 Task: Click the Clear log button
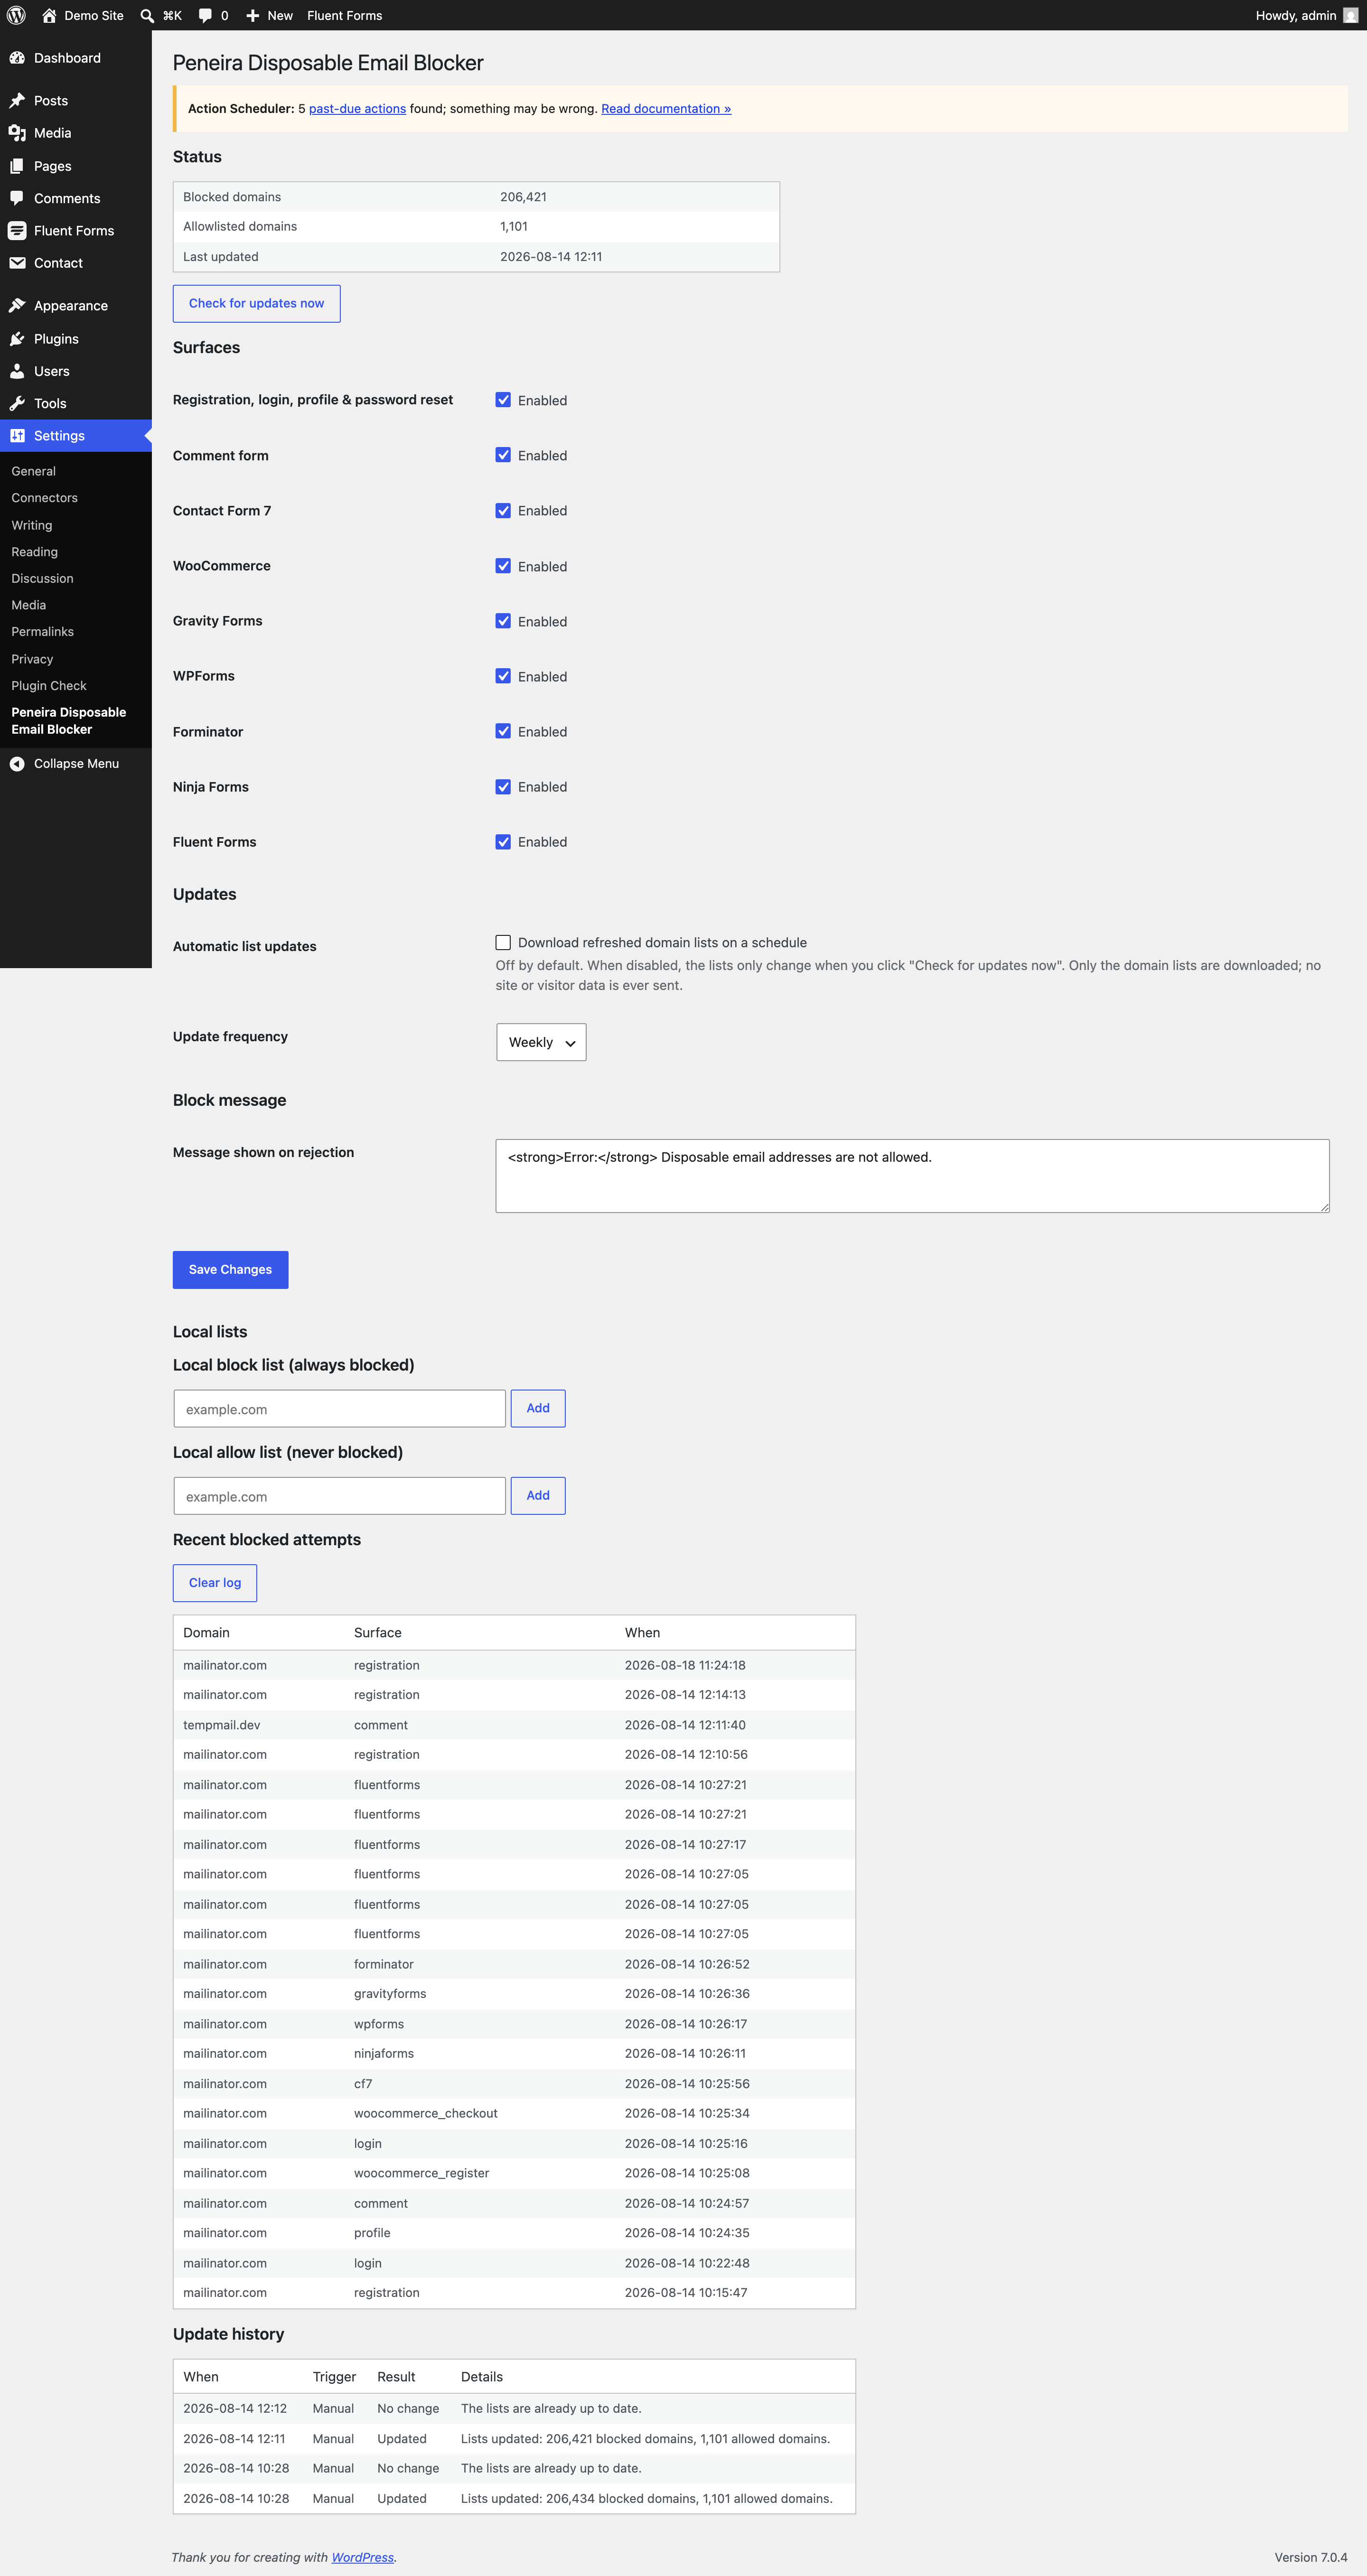215,1583
